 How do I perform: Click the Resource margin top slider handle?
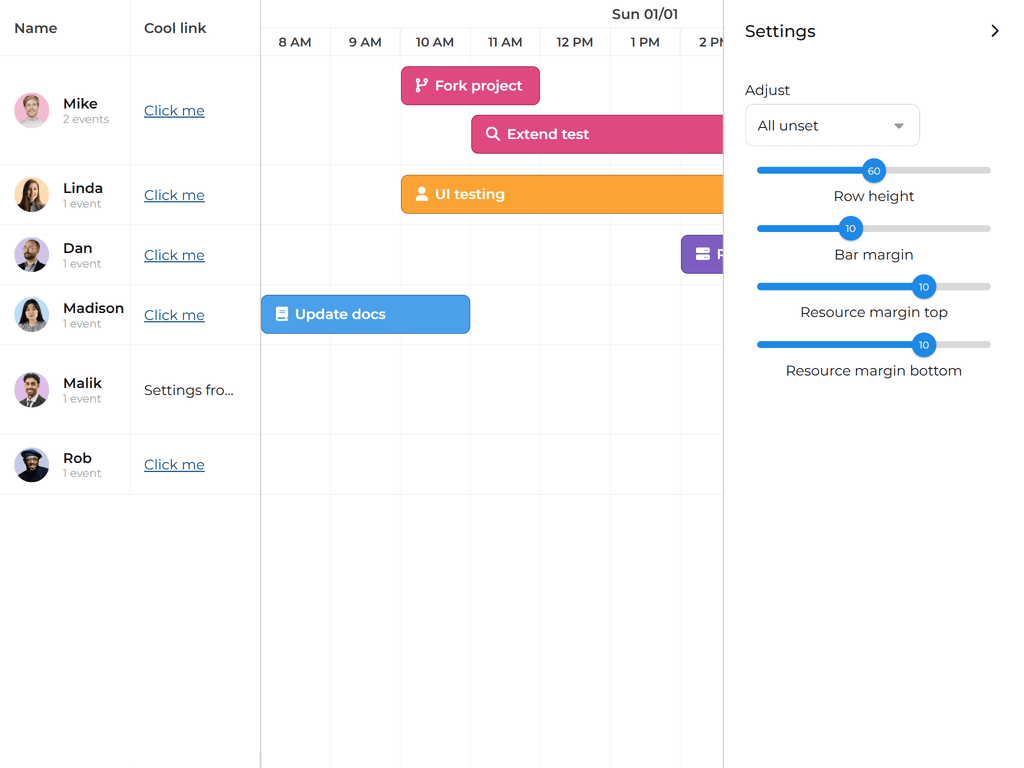coord(924,287)
